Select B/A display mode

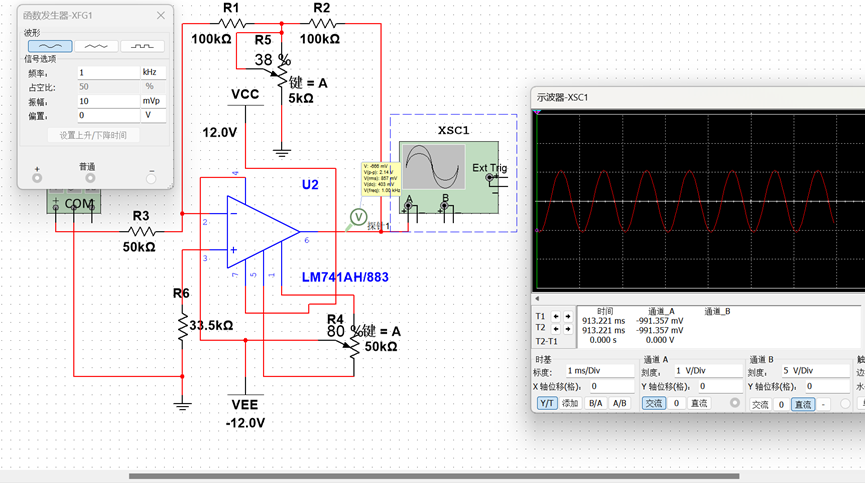click(596, 404)
